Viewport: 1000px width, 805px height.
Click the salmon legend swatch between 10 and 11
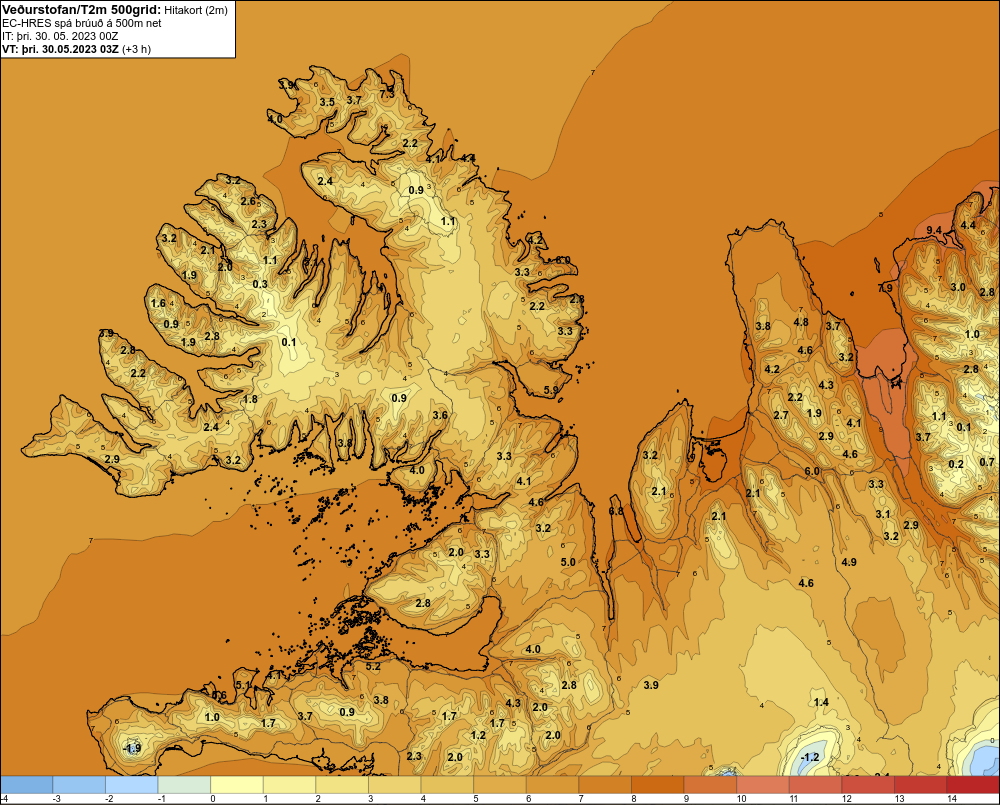click(x=763, y=784)
